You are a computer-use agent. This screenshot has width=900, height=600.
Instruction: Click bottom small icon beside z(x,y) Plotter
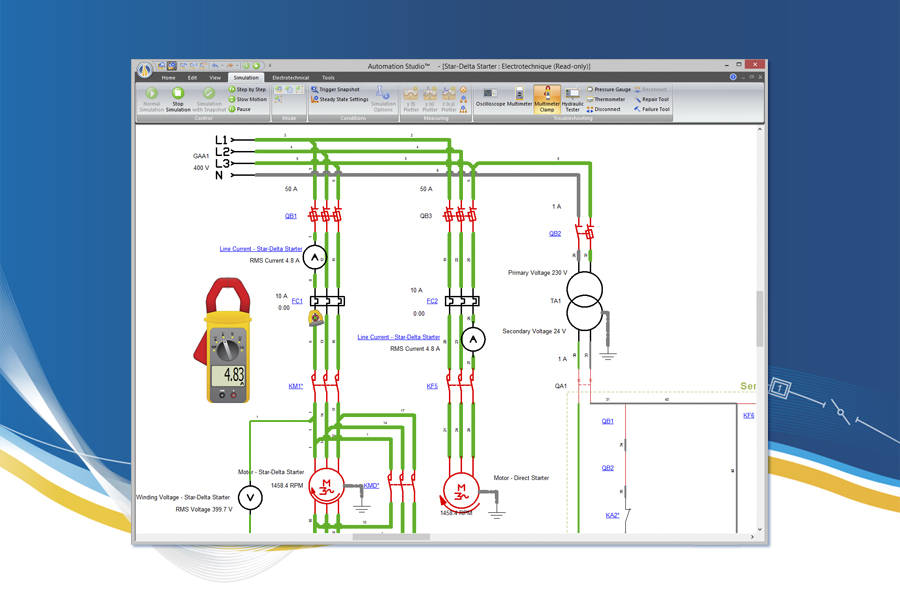[x=463, y=109]
